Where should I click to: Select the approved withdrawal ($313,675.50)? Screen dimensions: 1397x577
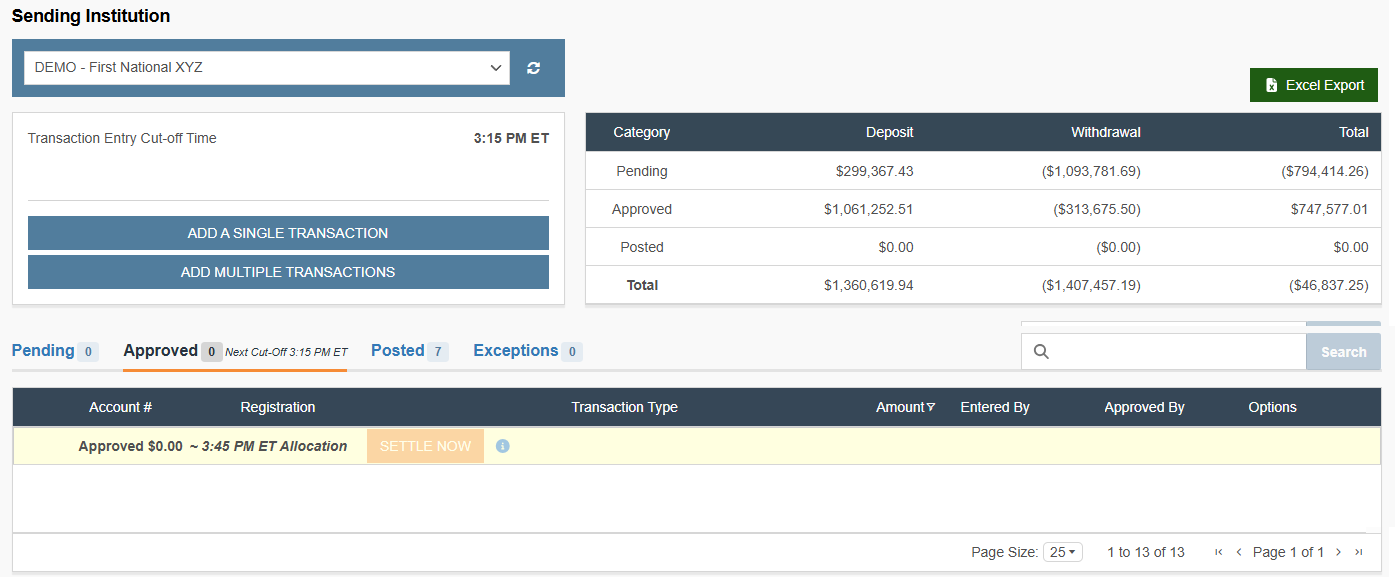click(1097, 209)
